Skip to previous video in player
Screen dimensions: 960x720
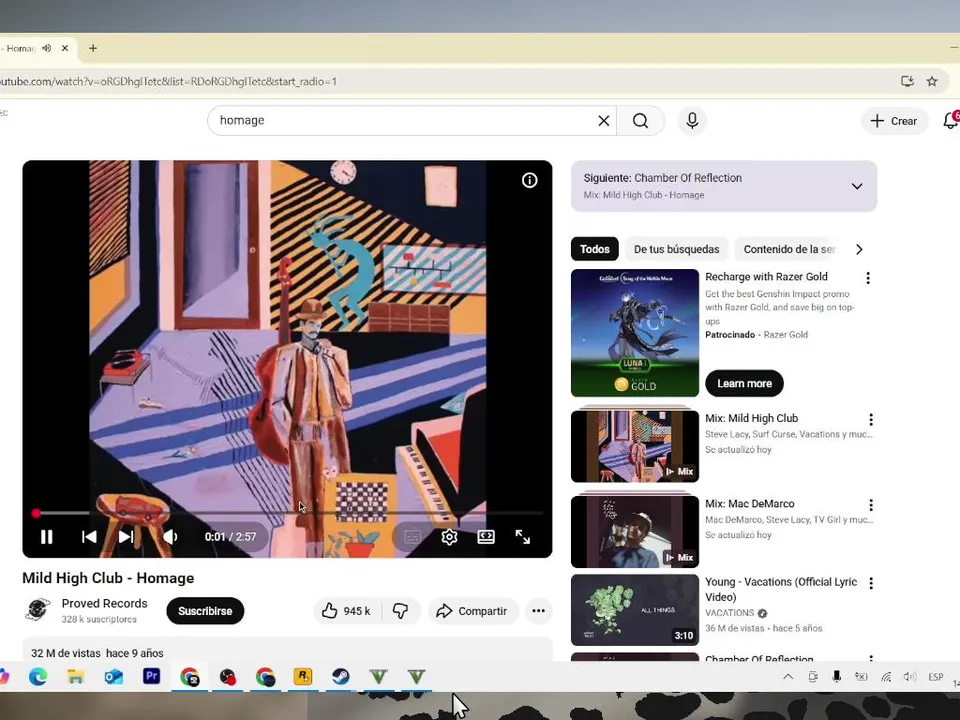point(89,537)
